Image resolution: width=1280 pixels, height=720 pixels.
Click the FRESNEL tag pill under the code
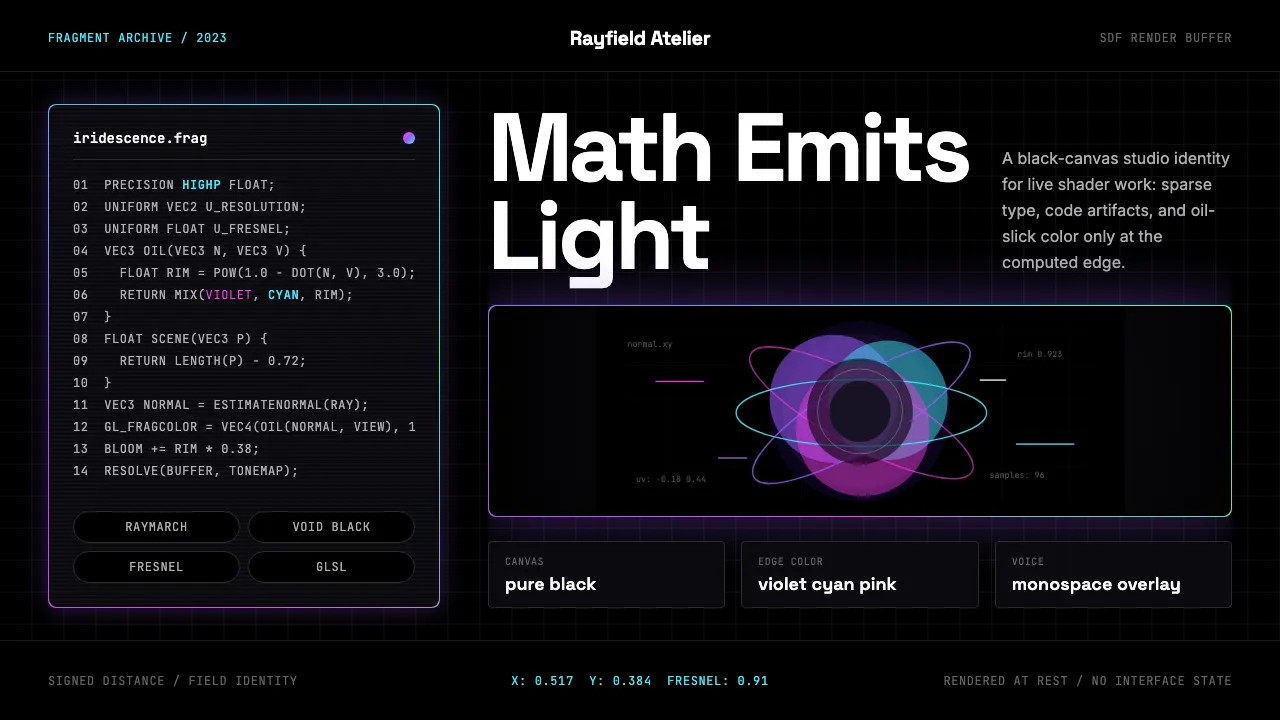pos(156,567)
